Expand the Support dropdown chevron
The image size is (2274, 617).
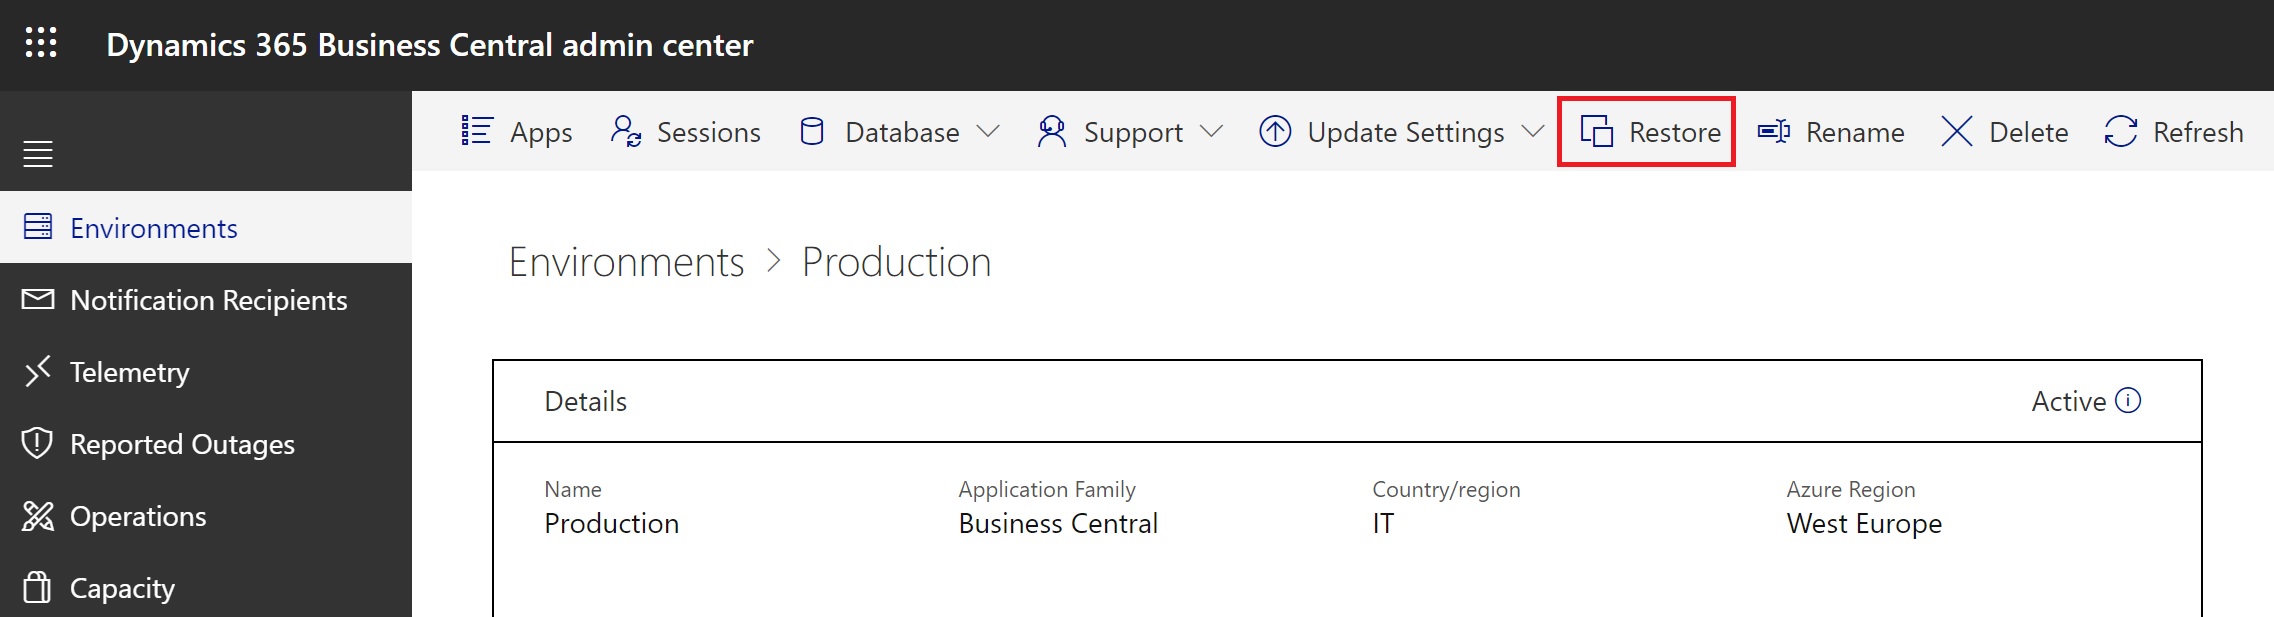pyautogui.click(x=1211, y=131)
